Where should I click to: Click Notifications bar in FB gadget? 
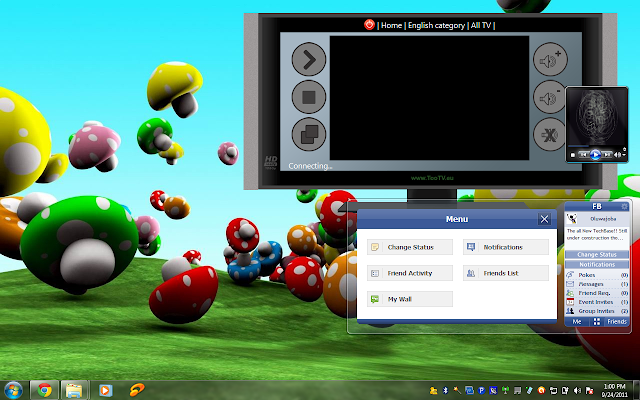(597, 264)
